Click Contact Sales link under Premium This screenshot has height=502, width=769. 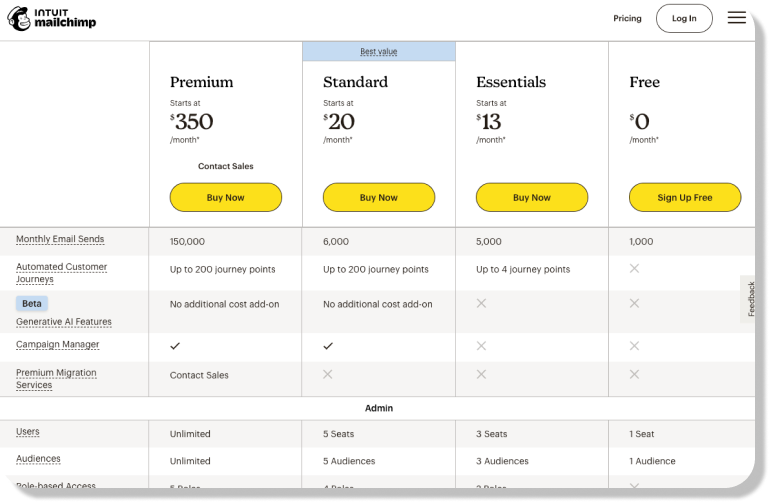tap(225, 166)
